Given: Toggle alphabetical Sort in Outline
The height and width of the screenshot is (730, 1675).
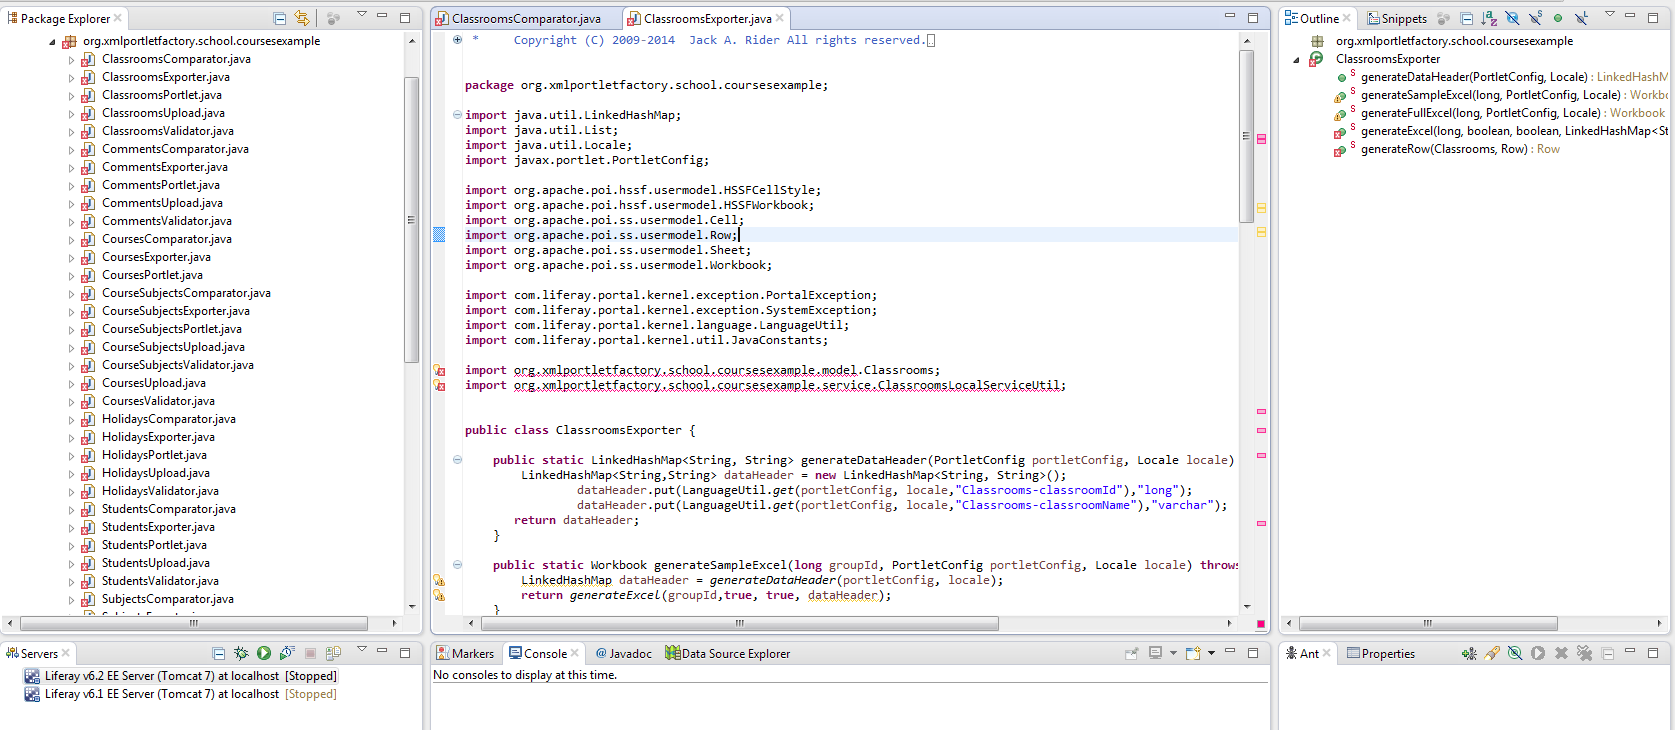Looking at the screenshot, I should click(x=1489, y=18).
